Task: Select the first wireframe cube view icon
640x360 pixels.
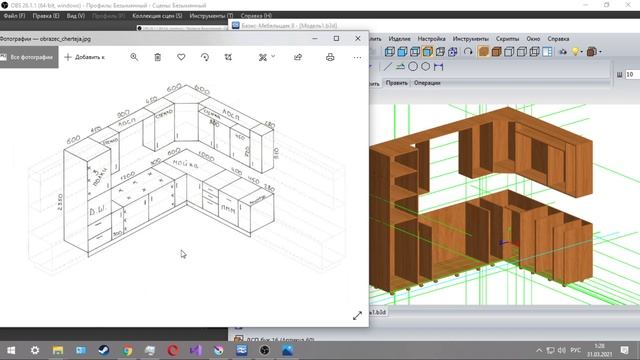Action: [390, 52]
